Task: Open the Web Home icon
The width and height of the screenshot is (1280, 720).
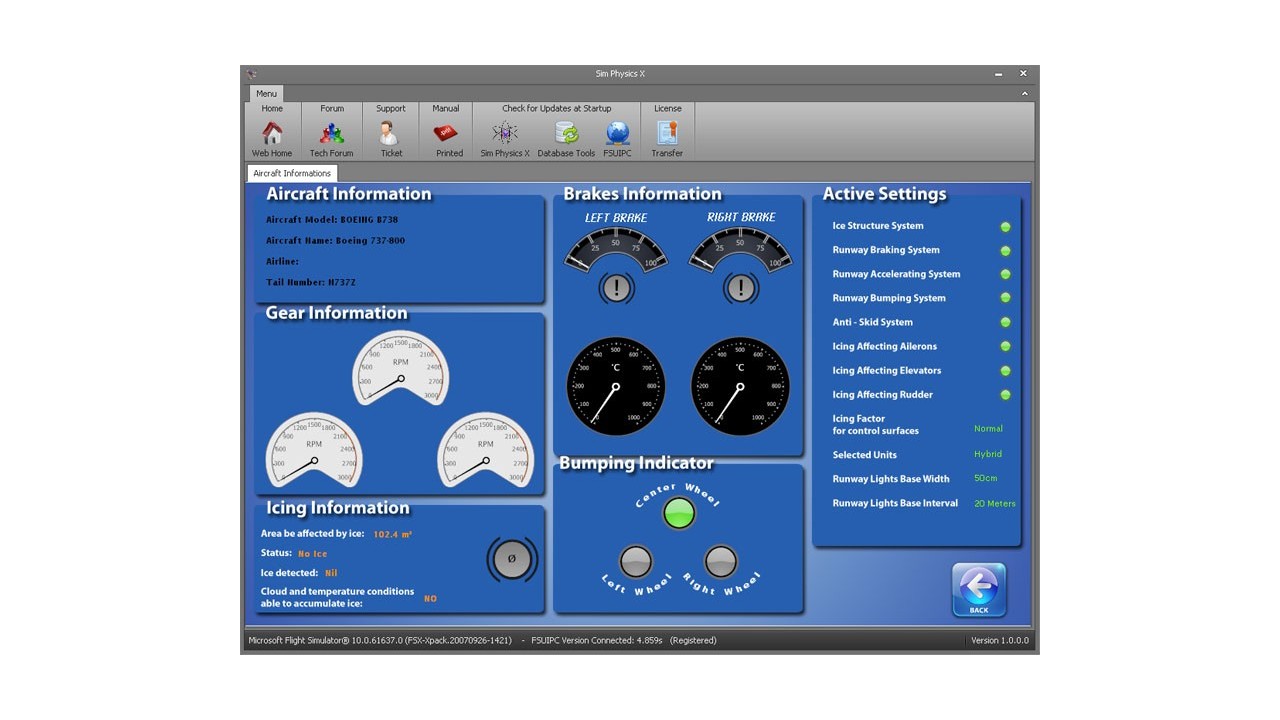Action: pos(272,134)
